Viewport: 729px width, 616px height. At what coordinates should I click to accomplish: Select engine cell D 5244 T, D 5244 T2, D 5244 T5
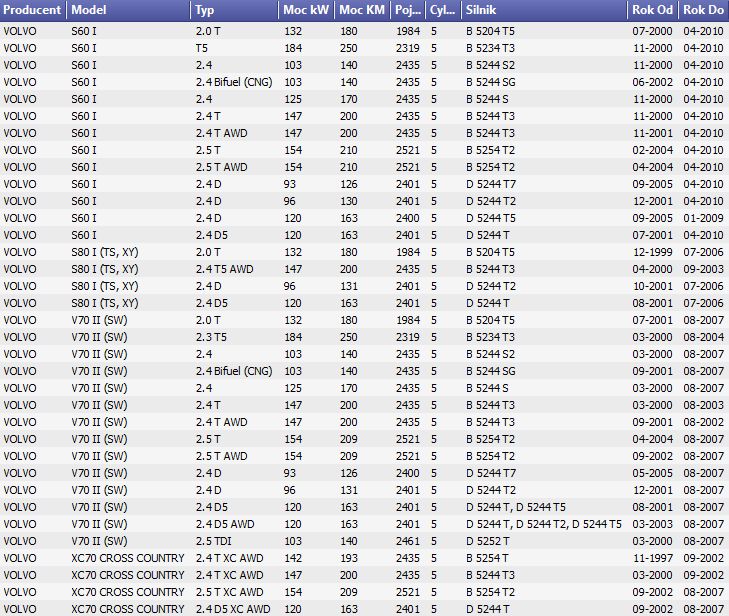(543, 524)
